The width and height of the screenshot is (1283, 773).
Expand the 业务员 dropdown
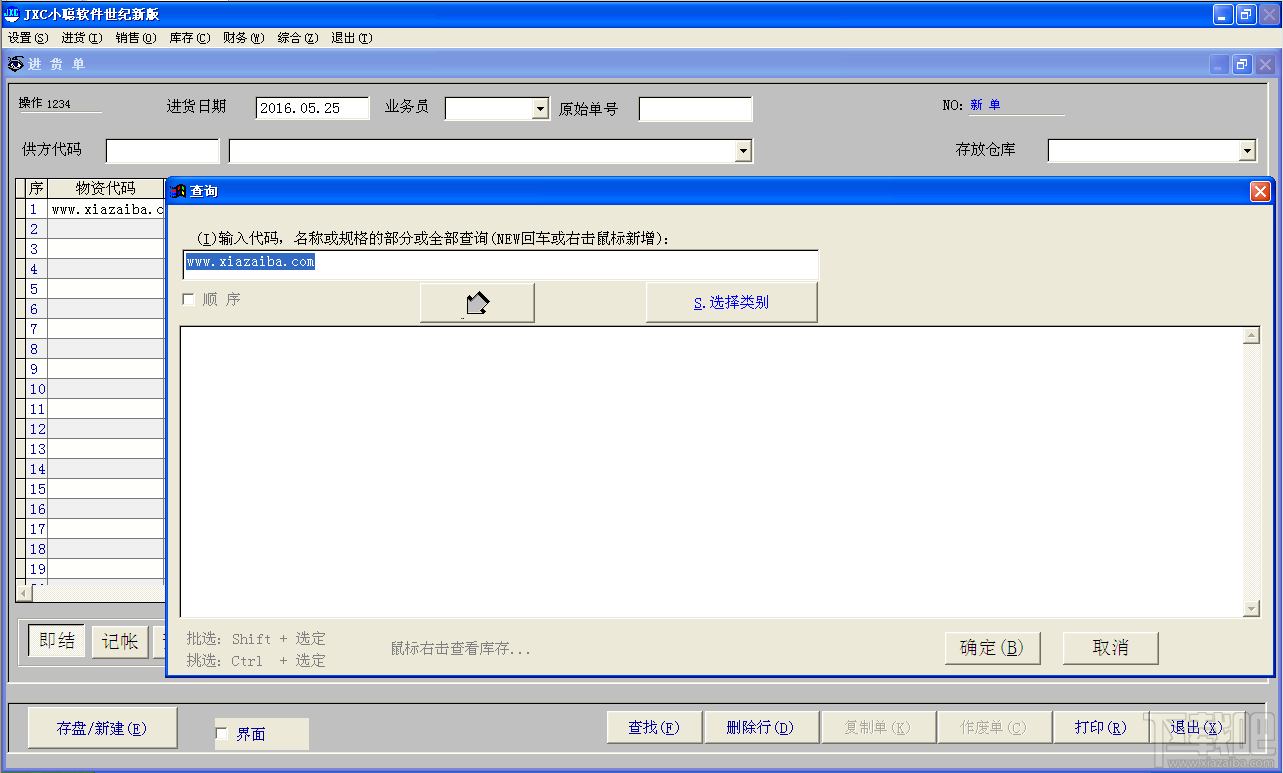540,108
